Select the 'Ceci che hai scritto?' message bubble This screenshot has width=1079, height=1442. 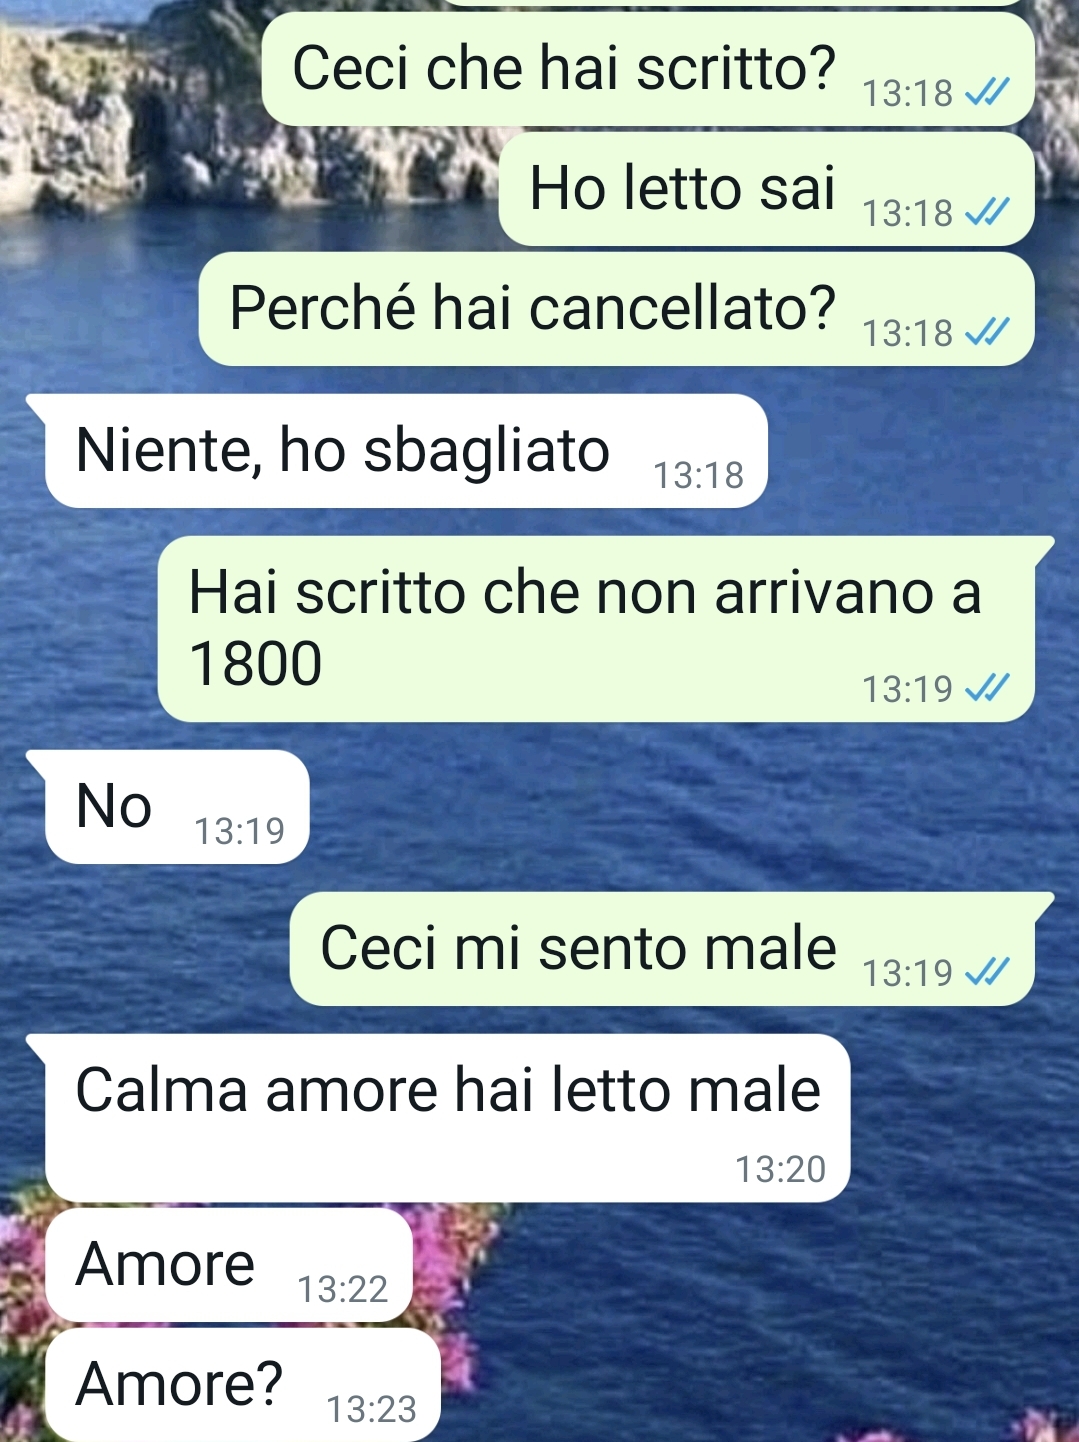647,69
